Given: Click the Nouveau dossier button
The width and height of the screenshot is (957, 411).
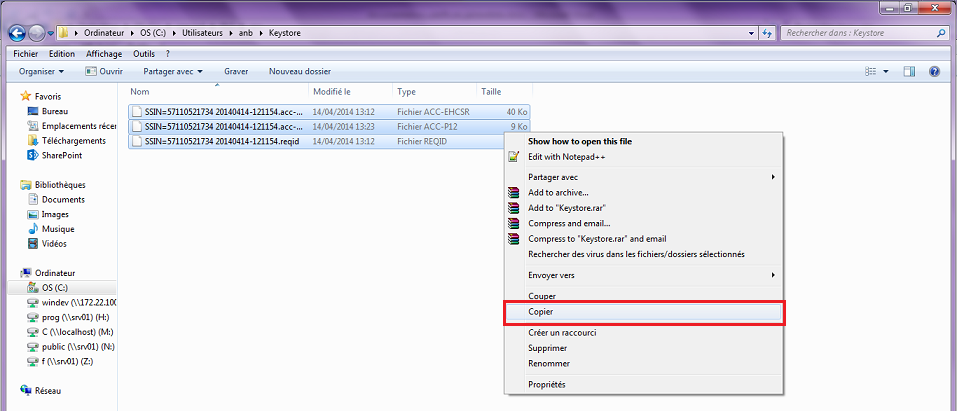Looking at the screenshot, I should tap(300, 71).
